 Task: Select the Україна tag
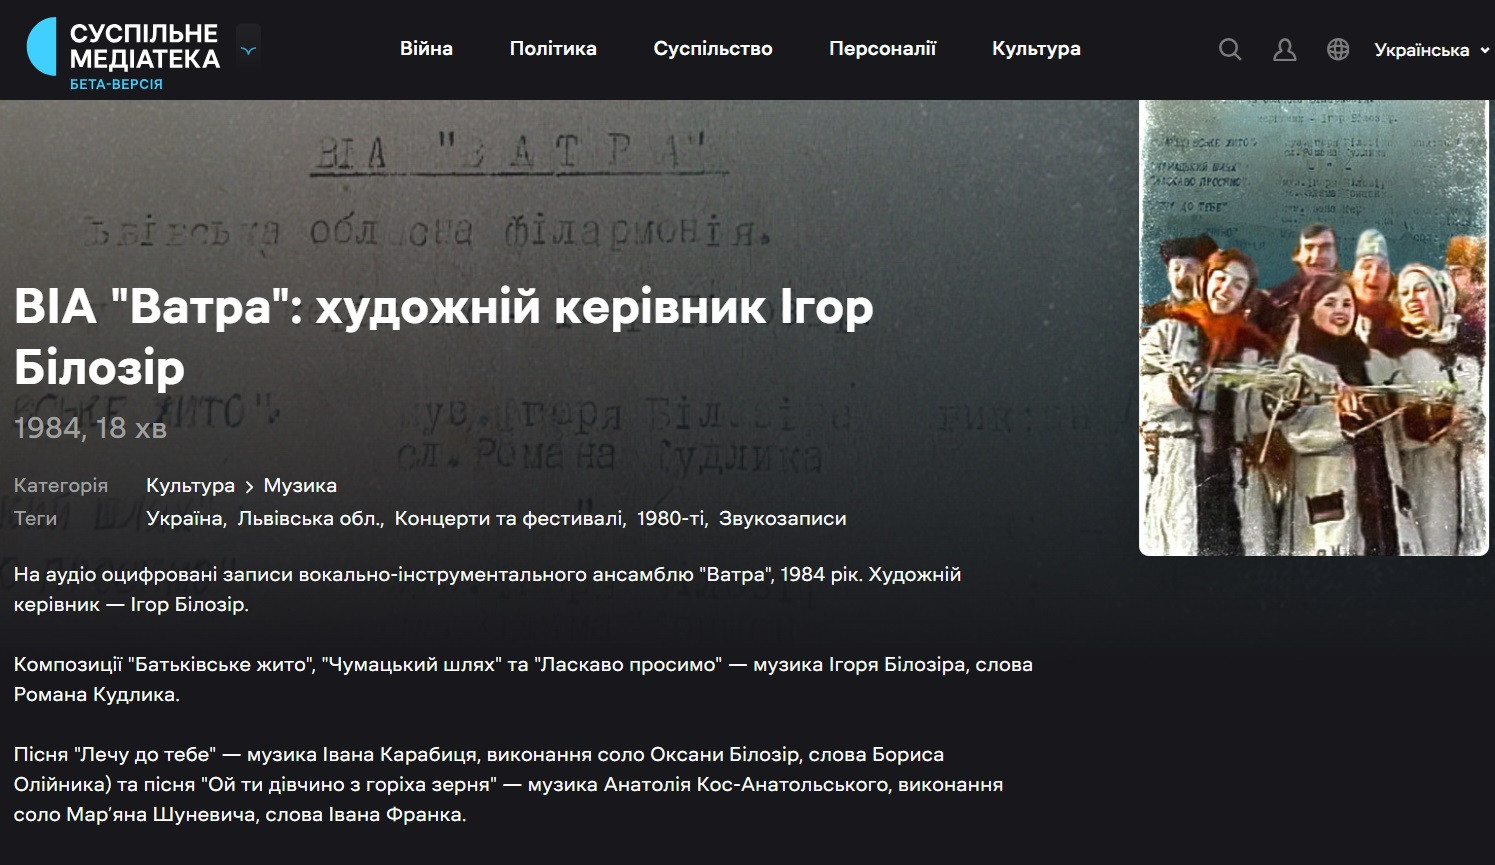click(x=184, y=519)
